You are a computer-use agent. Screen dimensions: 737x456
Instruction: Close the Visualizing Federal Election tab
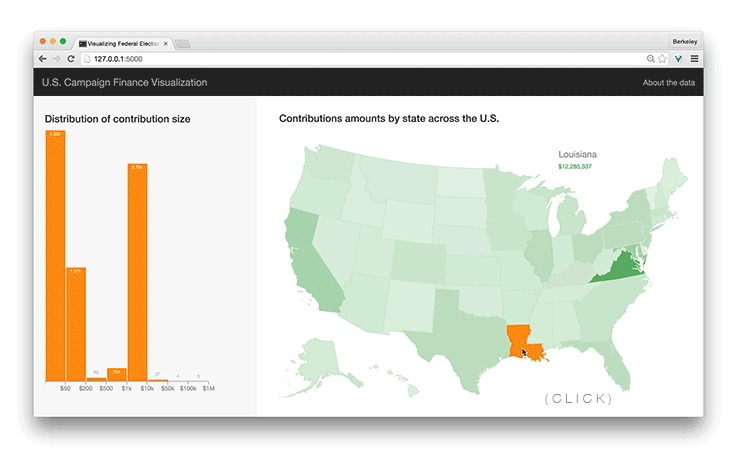(x=166, y=43)
